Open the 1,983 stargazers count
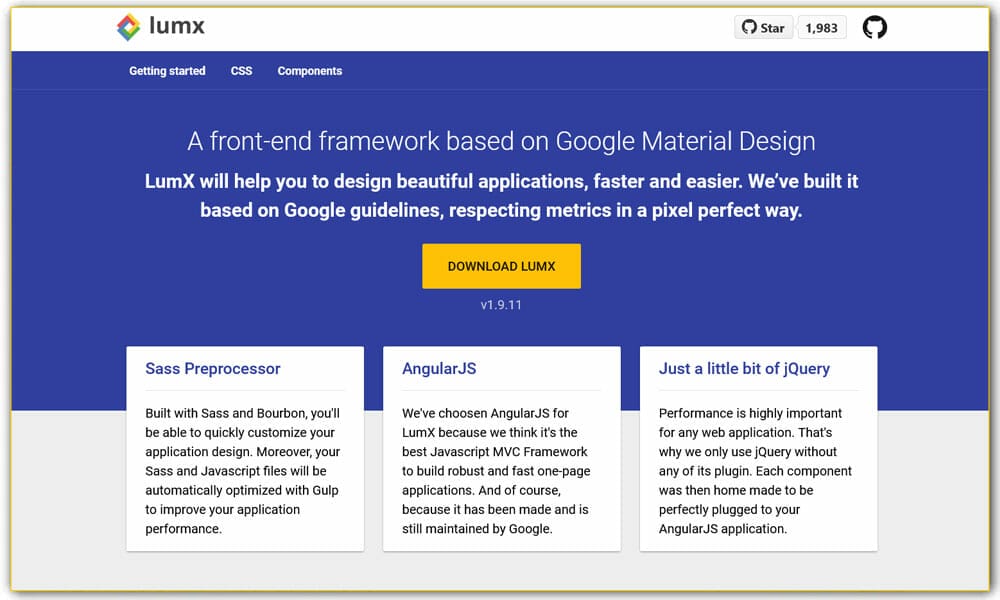Screen dimensions: 1000x600 click(821, 27)
